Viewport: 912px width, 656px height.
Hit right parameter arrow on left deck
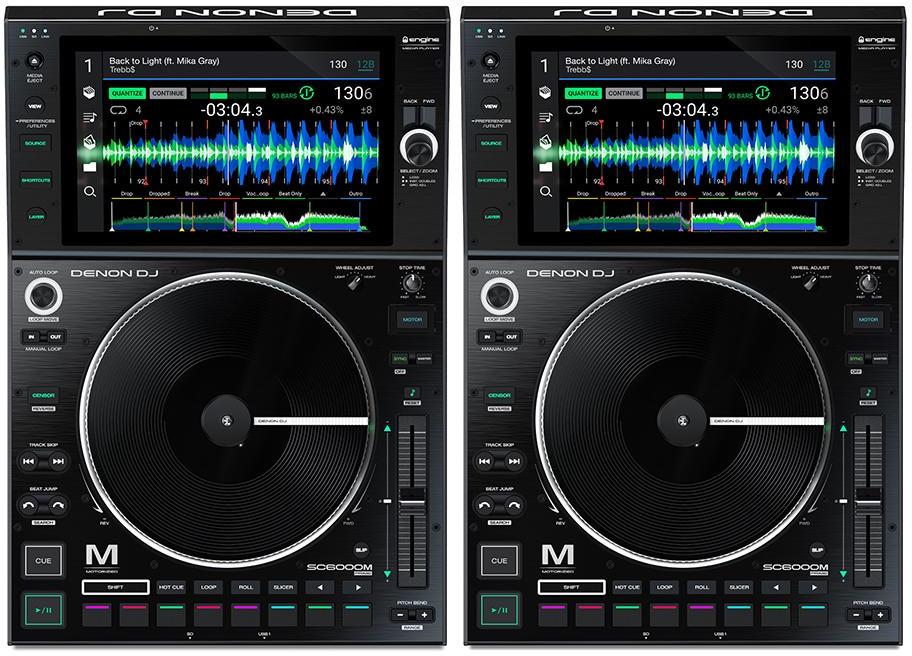[358, 587]
